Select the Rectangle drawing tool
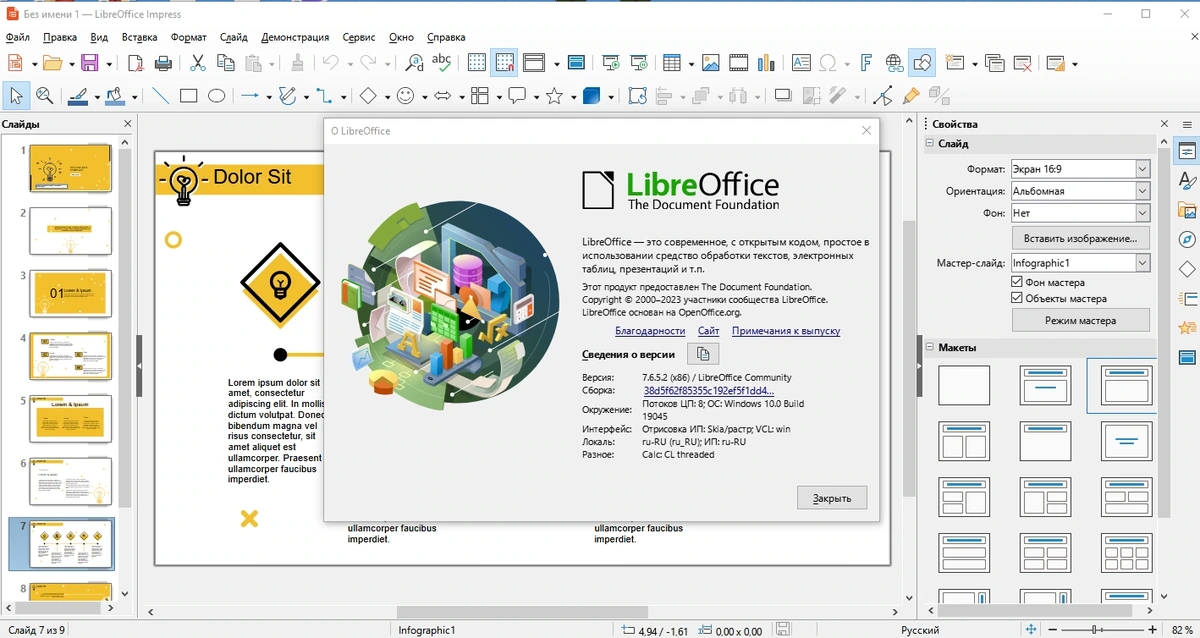 [x=188, y=96]
